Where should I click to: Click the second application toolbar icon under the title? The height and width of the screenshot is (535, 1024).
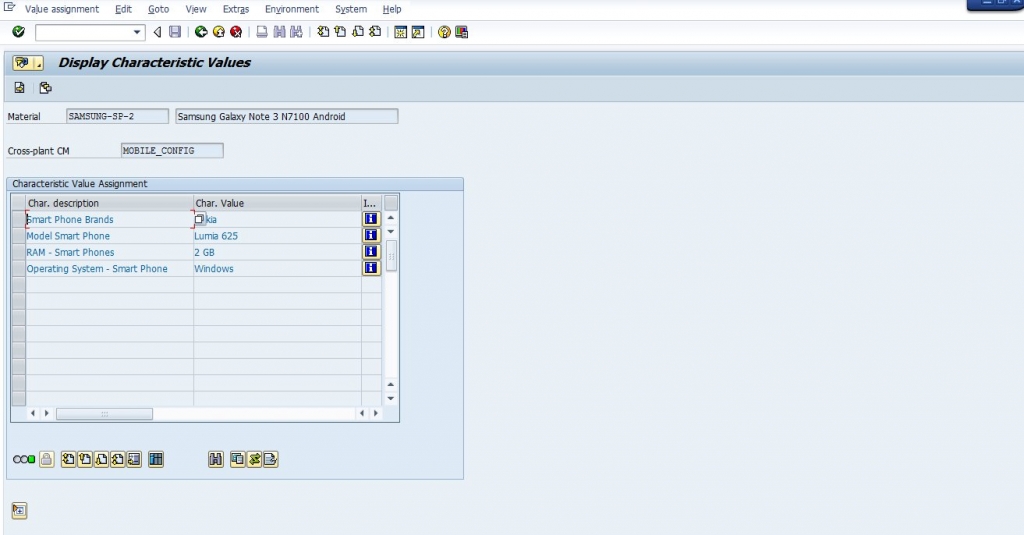[x=45, y=88]
